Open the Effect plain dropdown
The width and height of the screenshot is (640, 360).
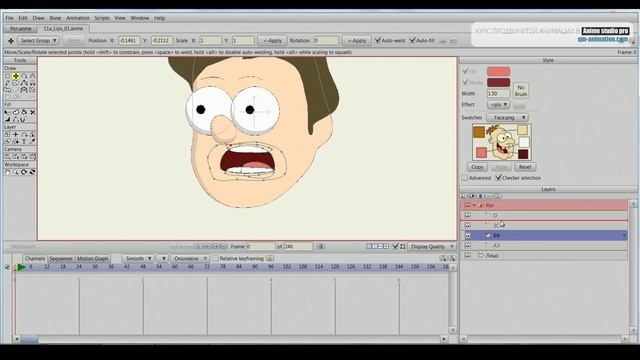coord(498,104)
